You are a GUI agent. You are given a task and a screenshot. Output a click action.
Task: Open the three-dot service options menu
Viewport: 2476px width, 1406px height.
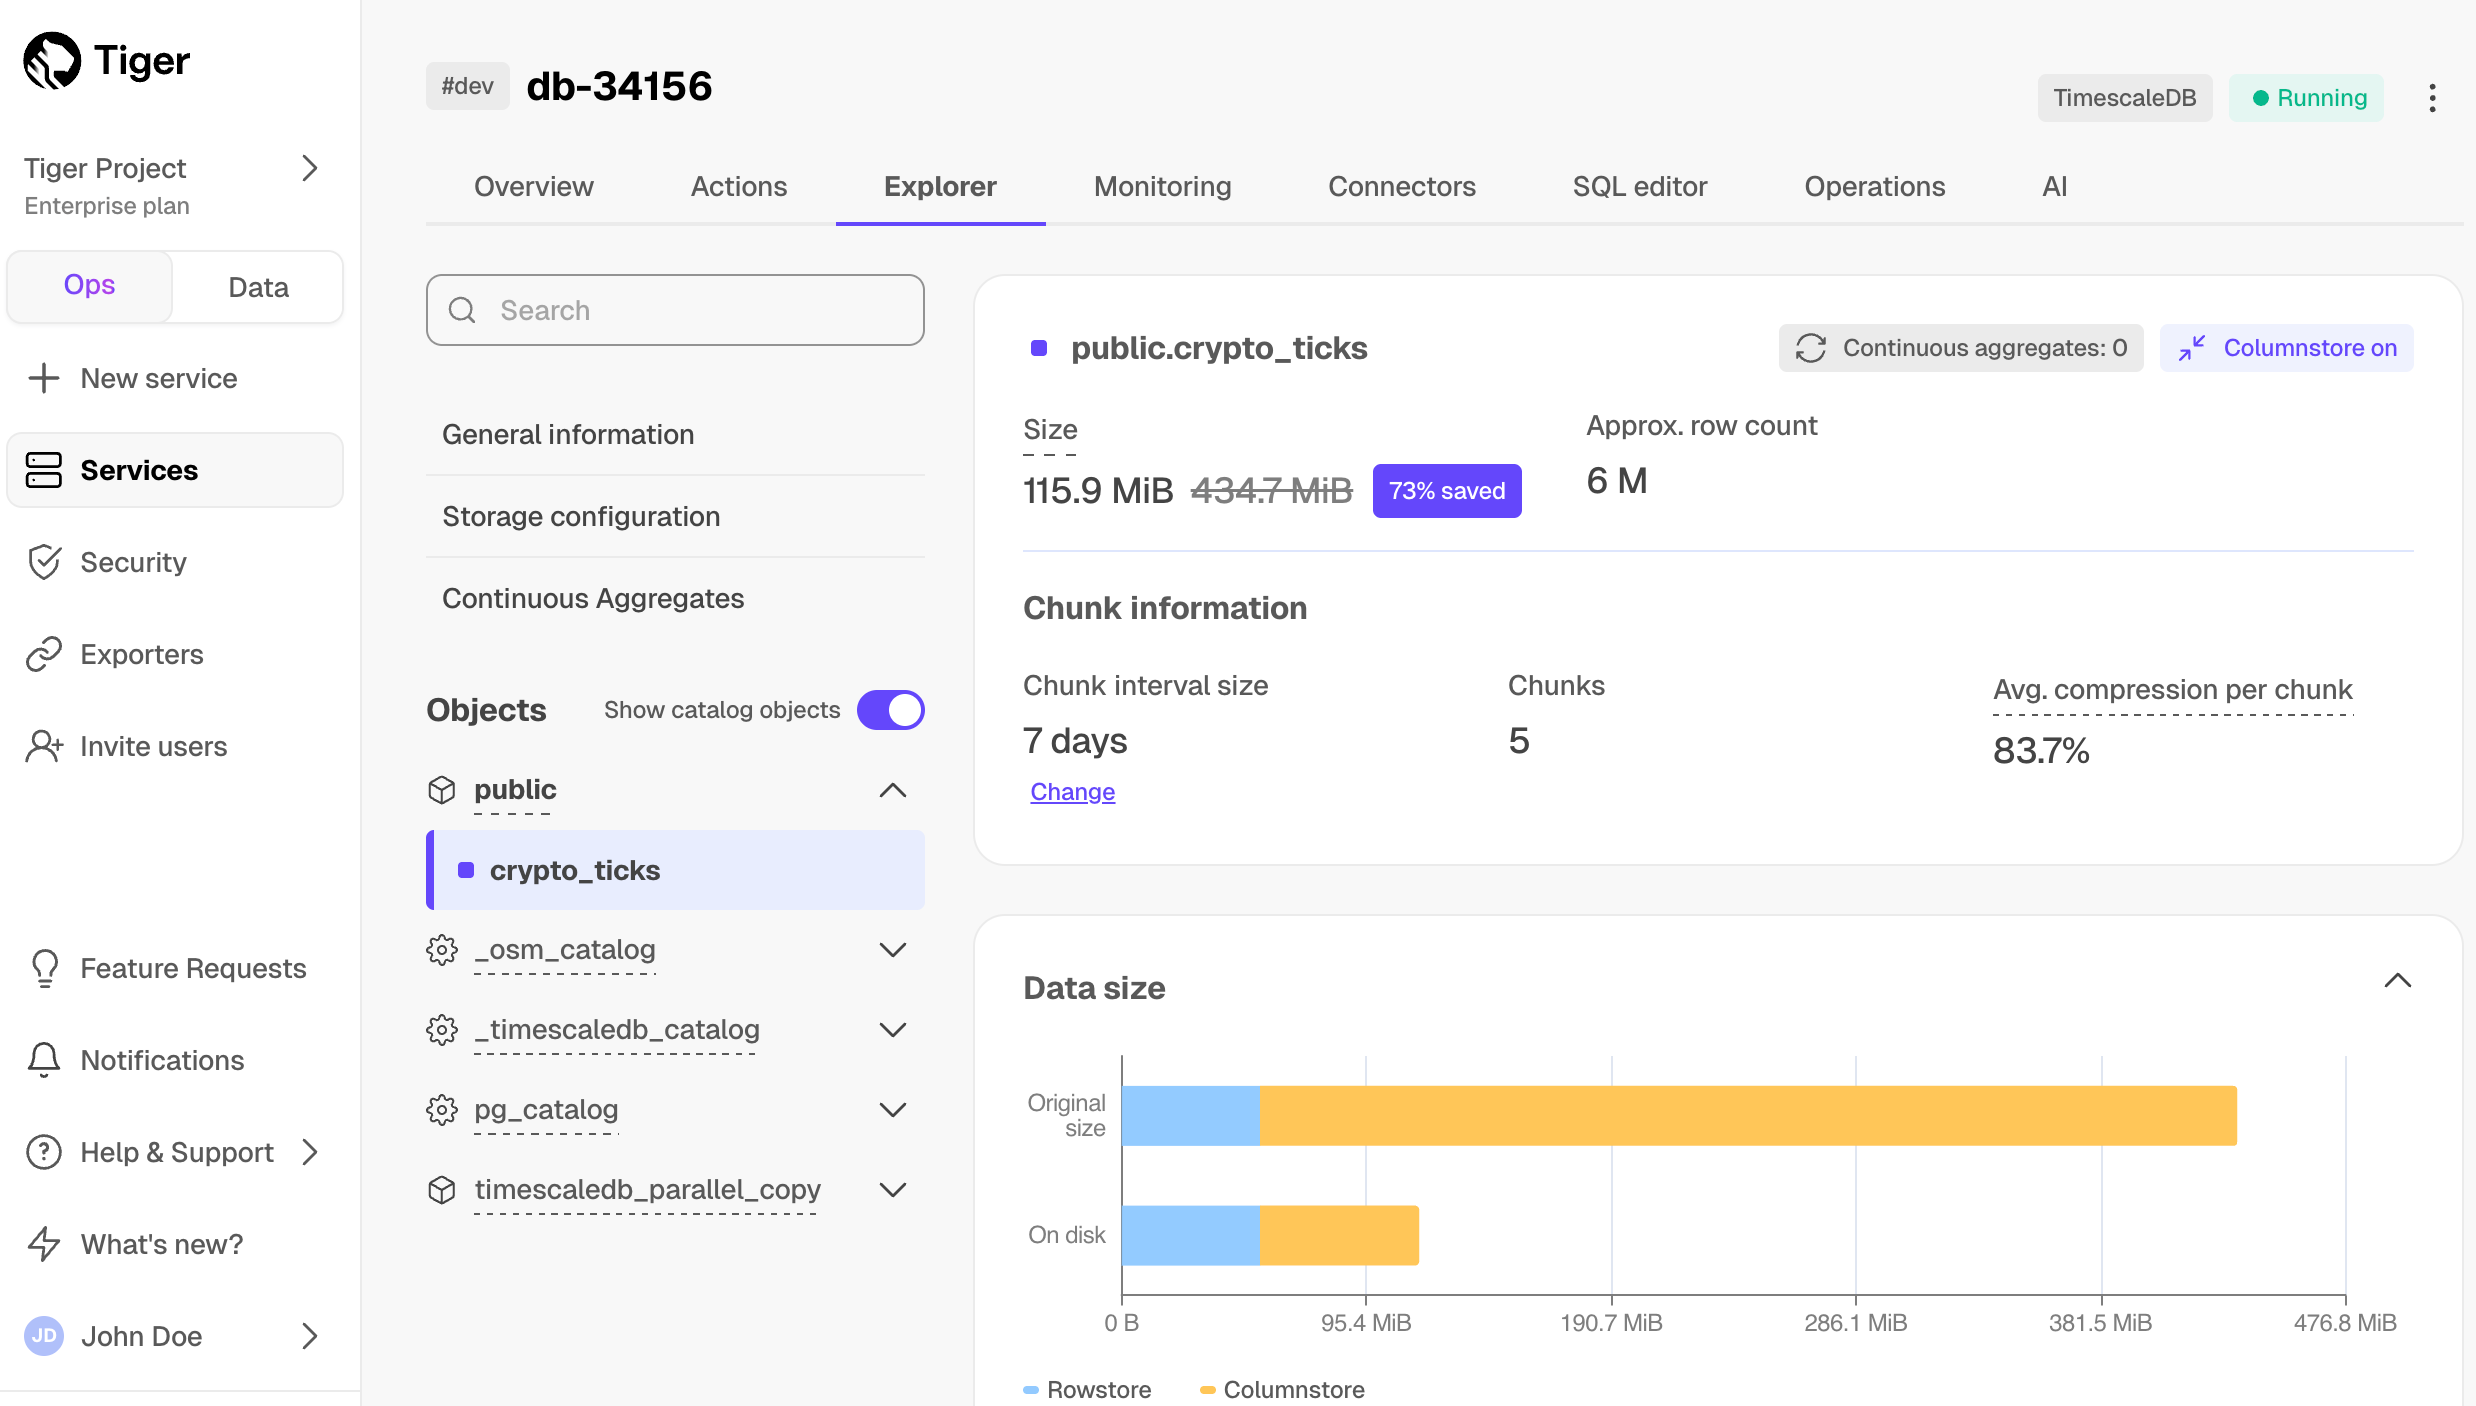coord(2432,98)
